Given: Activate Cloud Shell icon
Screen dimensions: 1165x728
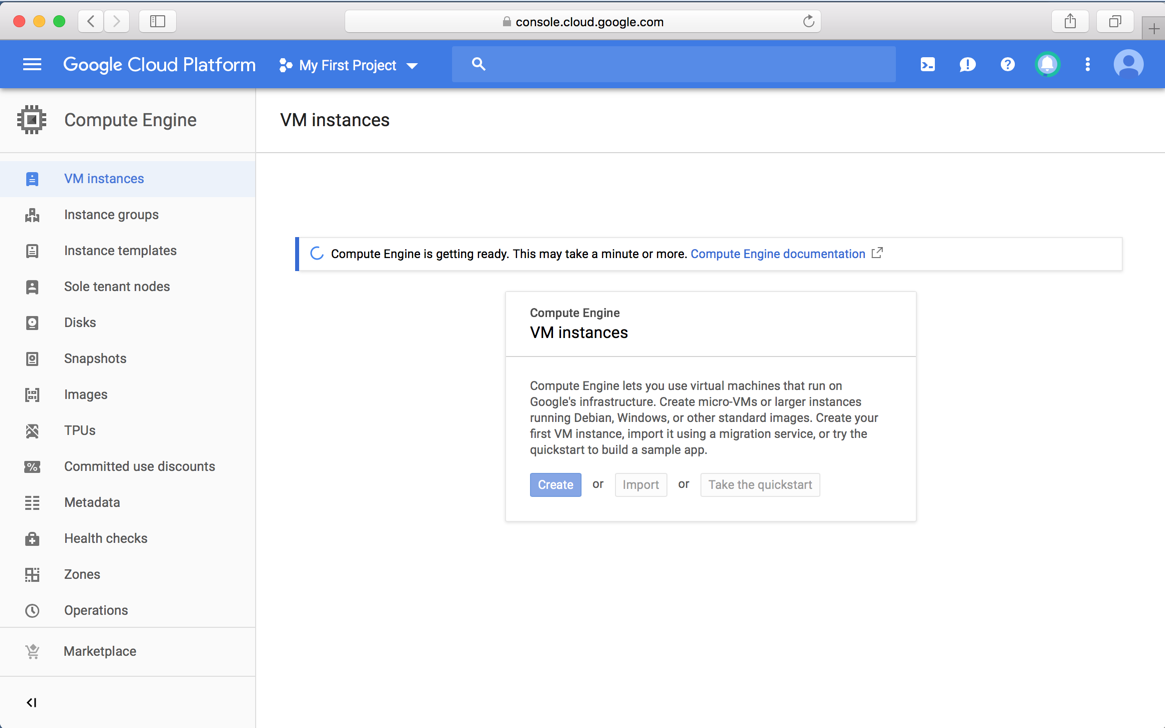Looking at the screenshot, I should tap(927, 65).
